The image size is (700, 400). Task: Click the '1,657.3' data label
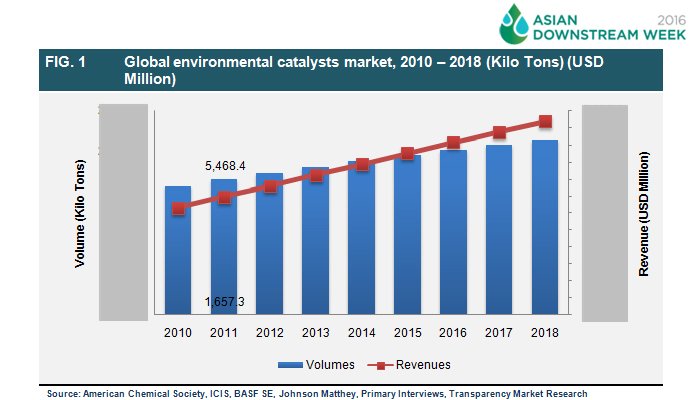[x=224, y=302]
